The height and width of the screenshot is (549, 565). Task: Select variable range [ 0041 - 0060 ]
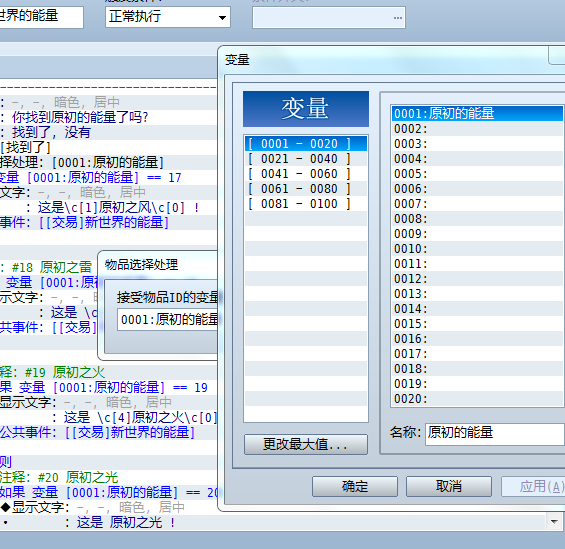pos(306,174)
